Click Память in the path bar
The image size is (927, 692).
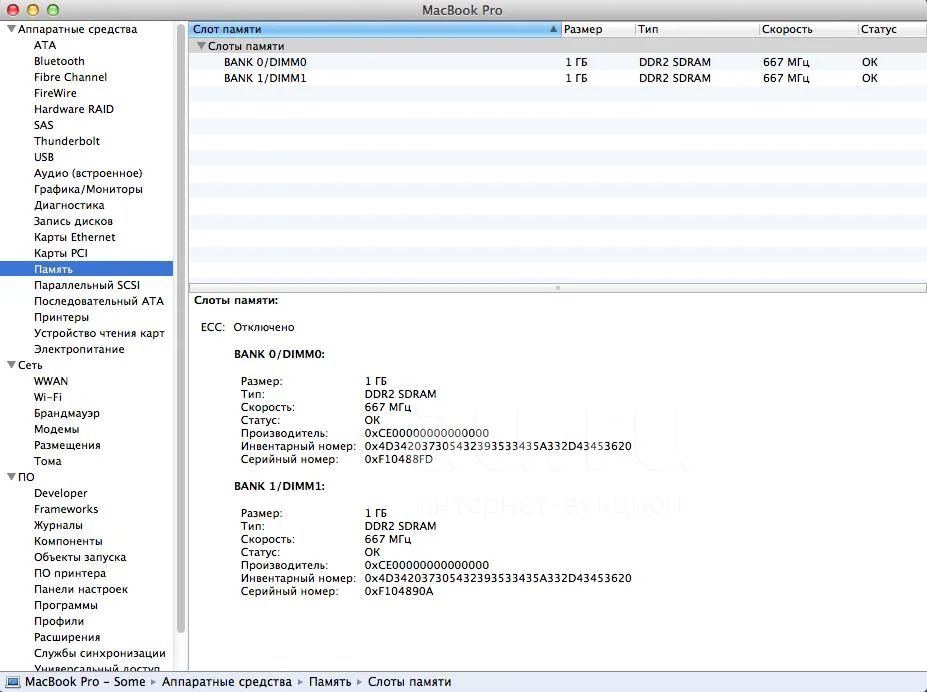[330, 682]
